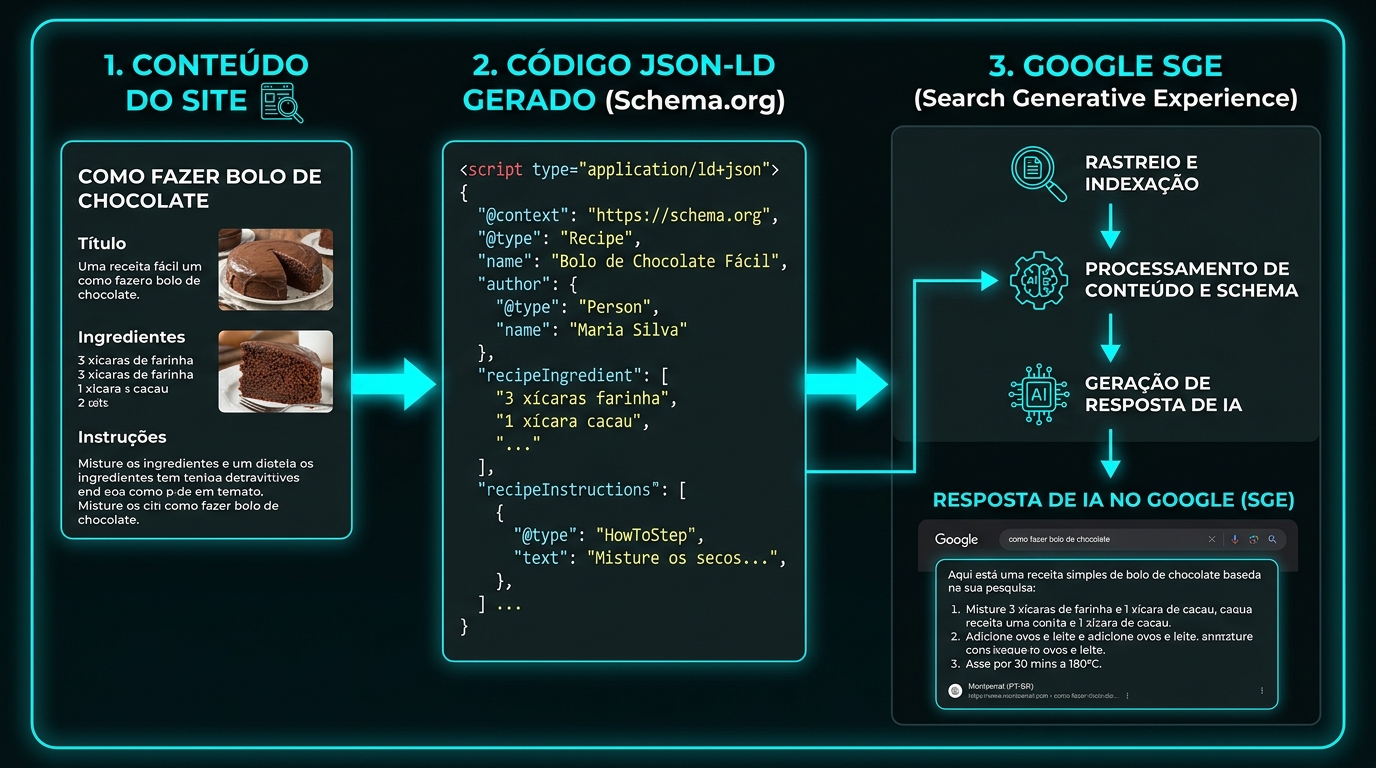This screenshot has height=768, width=1376.
Task: Click the Título label
Action: [102, 243]
